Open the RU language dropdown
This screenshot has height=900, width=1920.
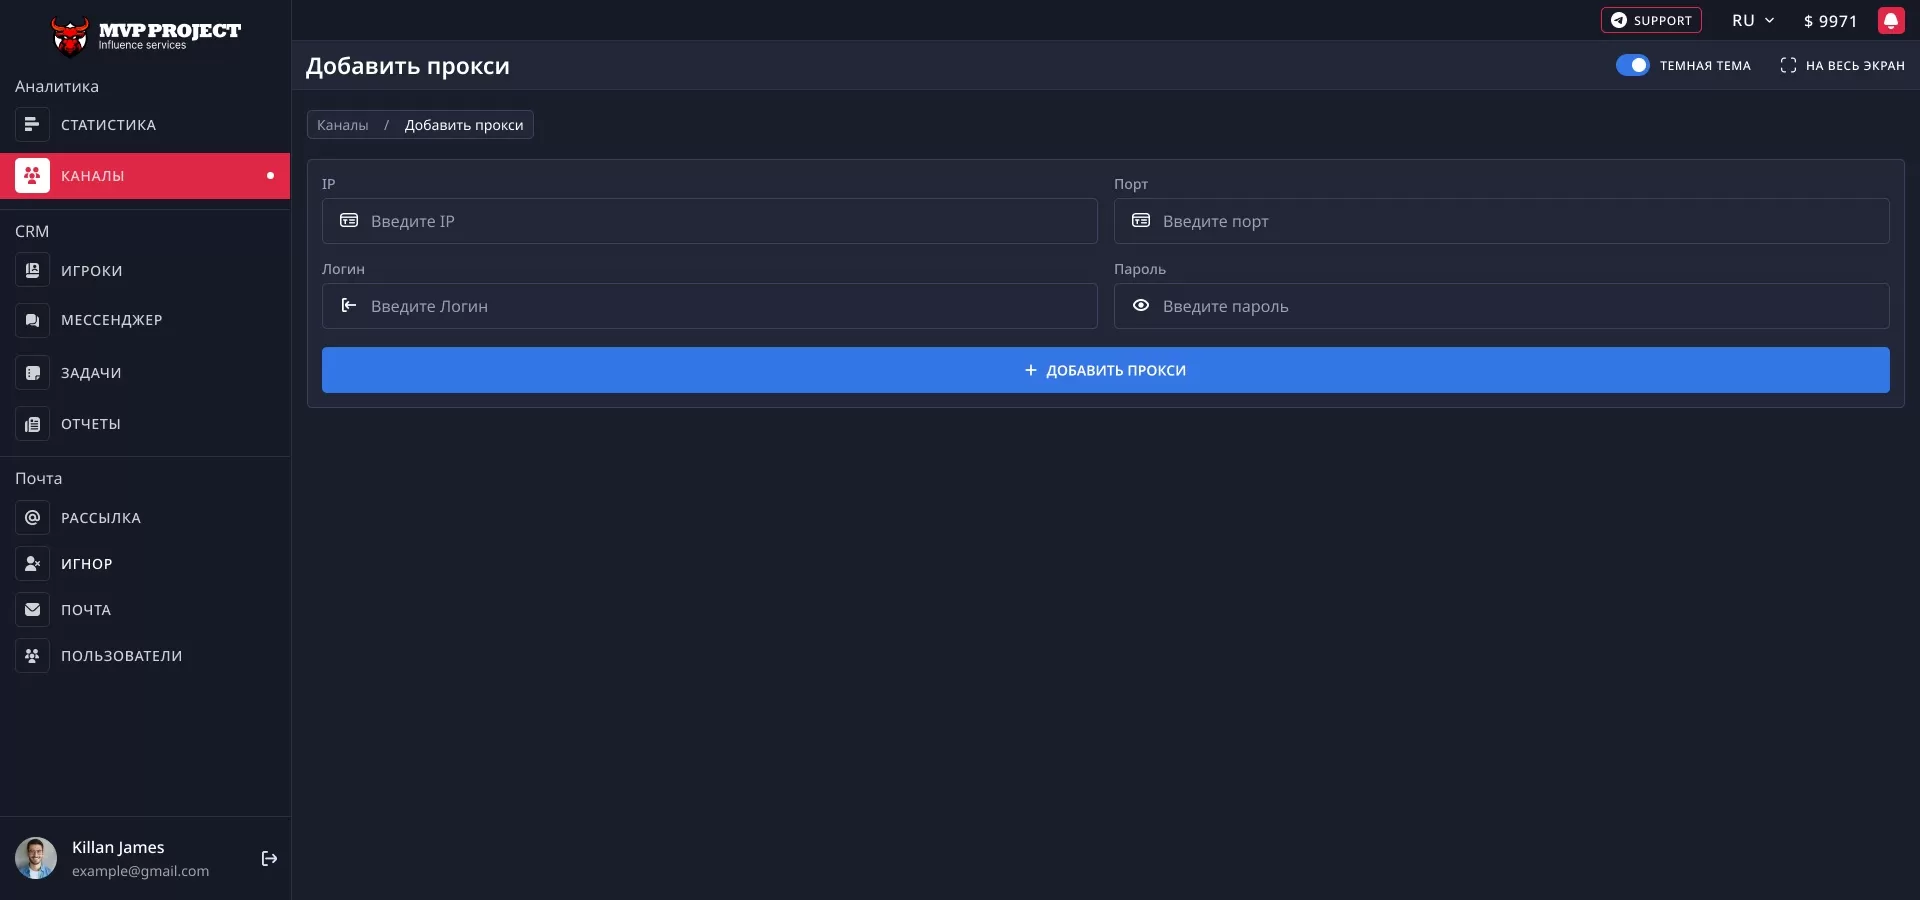click(x=1752, y=21)
